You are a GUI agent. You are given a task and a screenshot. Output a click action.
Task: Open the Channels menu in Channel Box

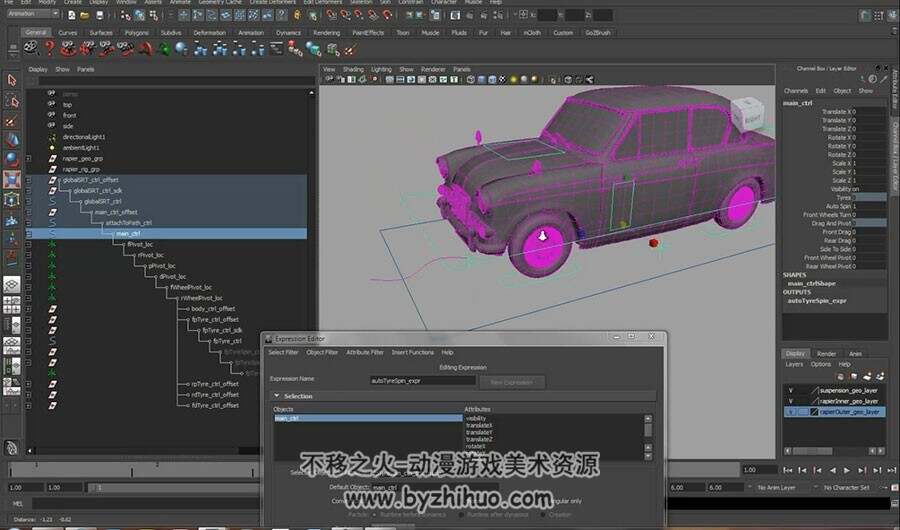click(x=796, y=91)
